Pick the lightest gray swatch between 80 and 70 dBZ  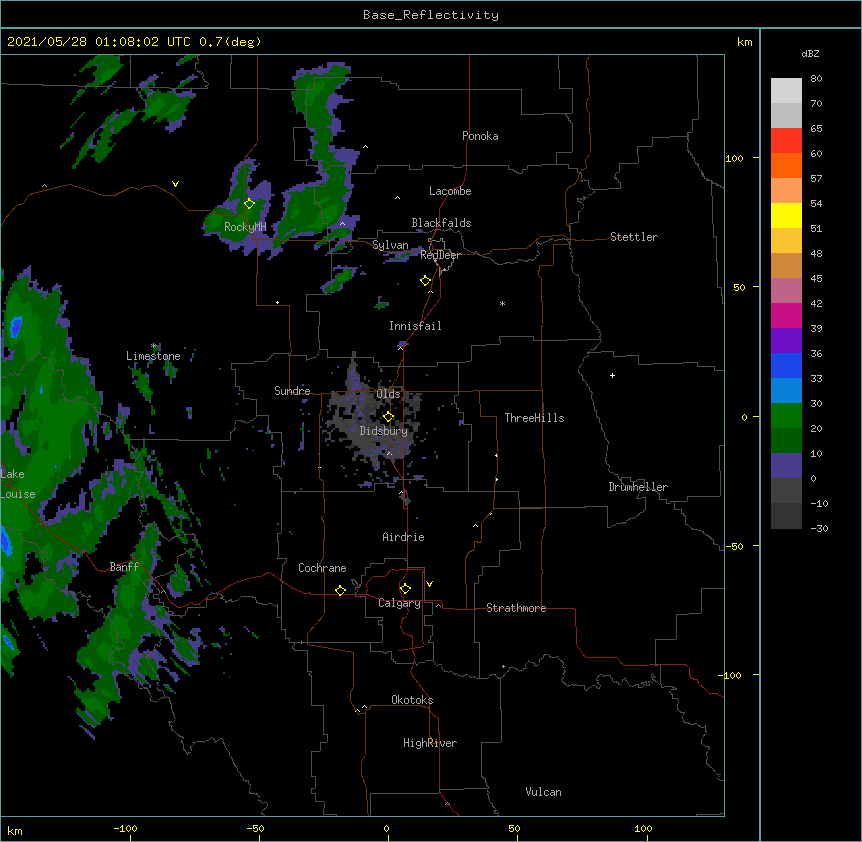click(786, 91)
